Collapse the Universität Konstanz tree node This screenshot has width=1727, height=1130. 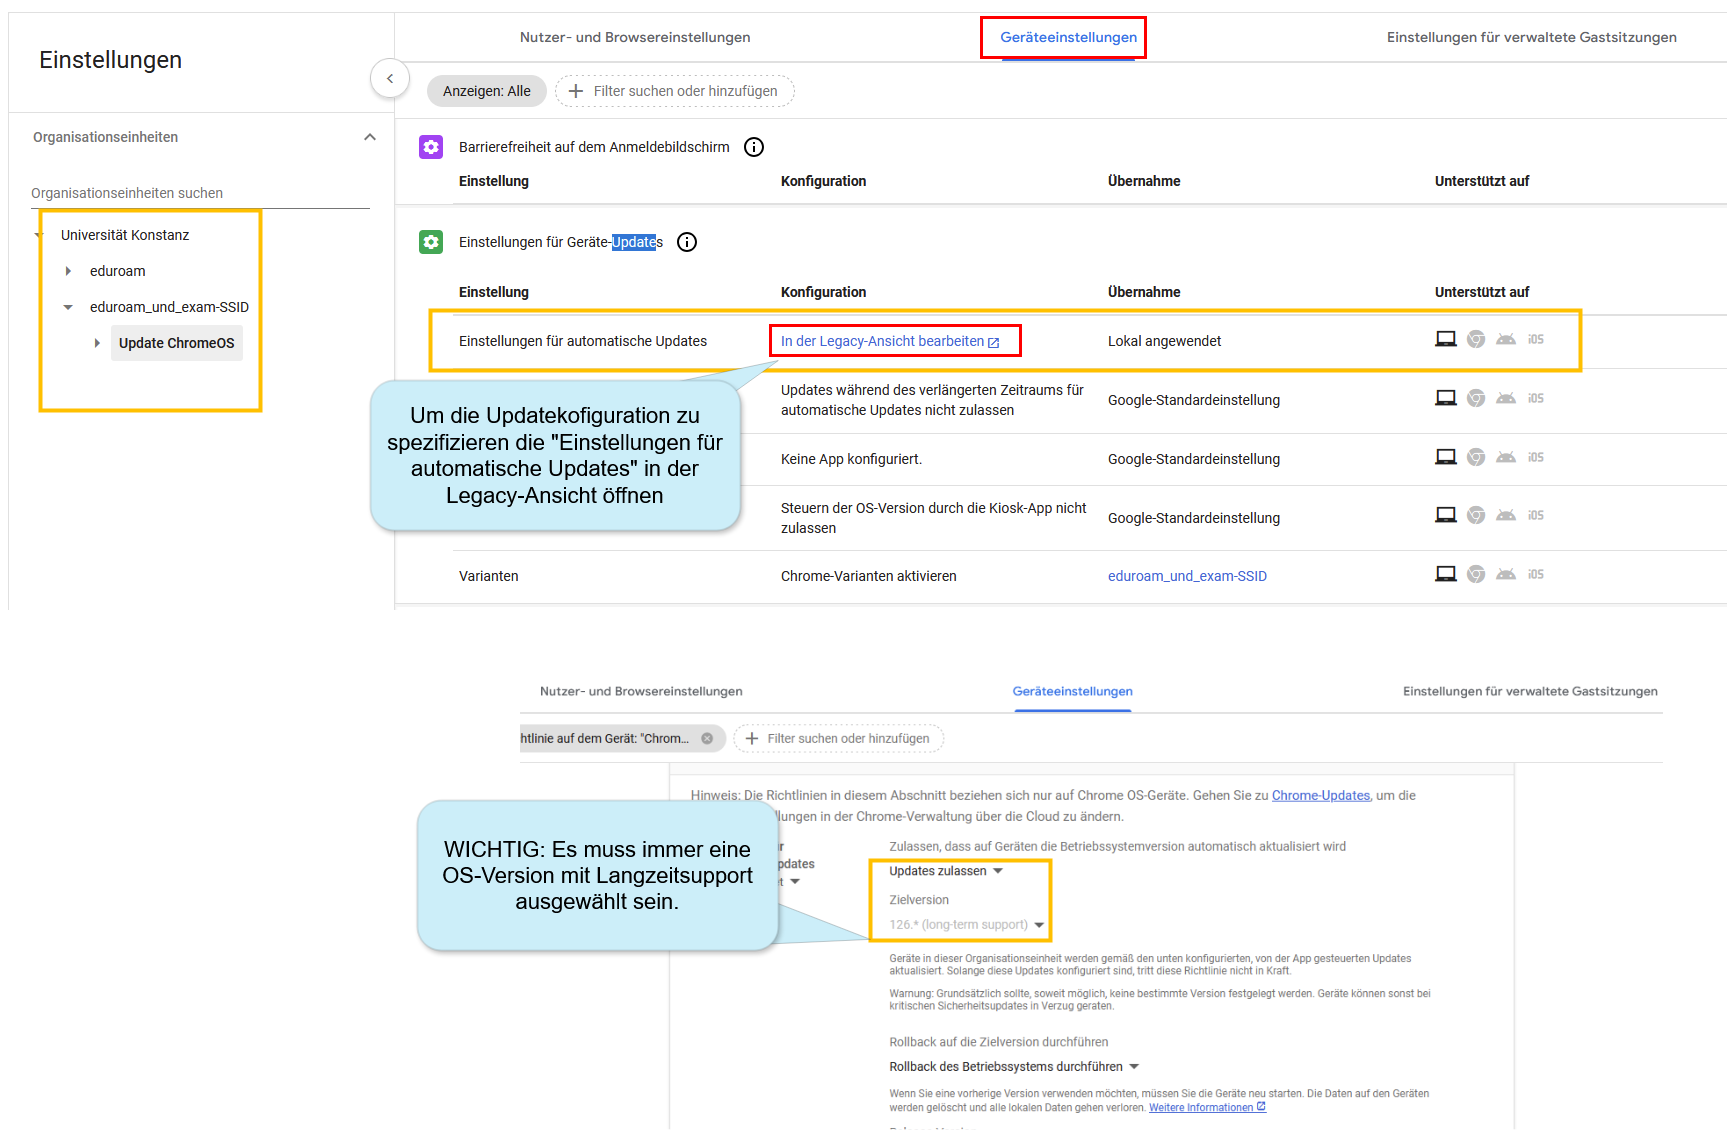coord(39,235)
